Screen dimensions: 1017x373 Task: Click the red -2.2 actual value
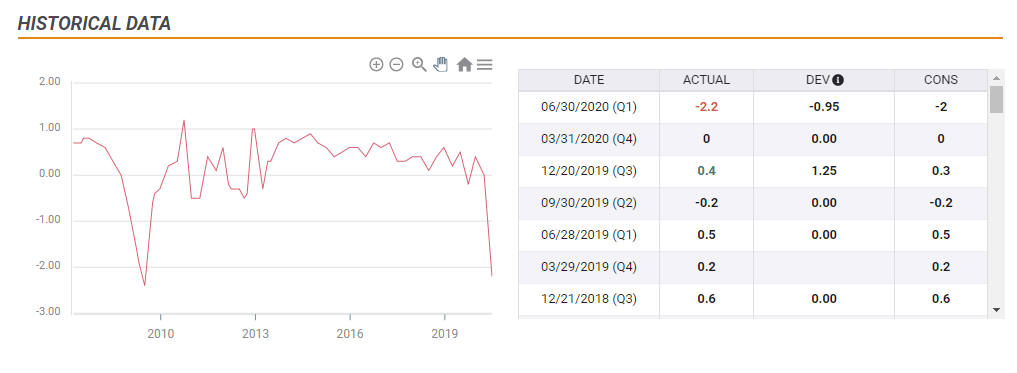pos(706,107)
